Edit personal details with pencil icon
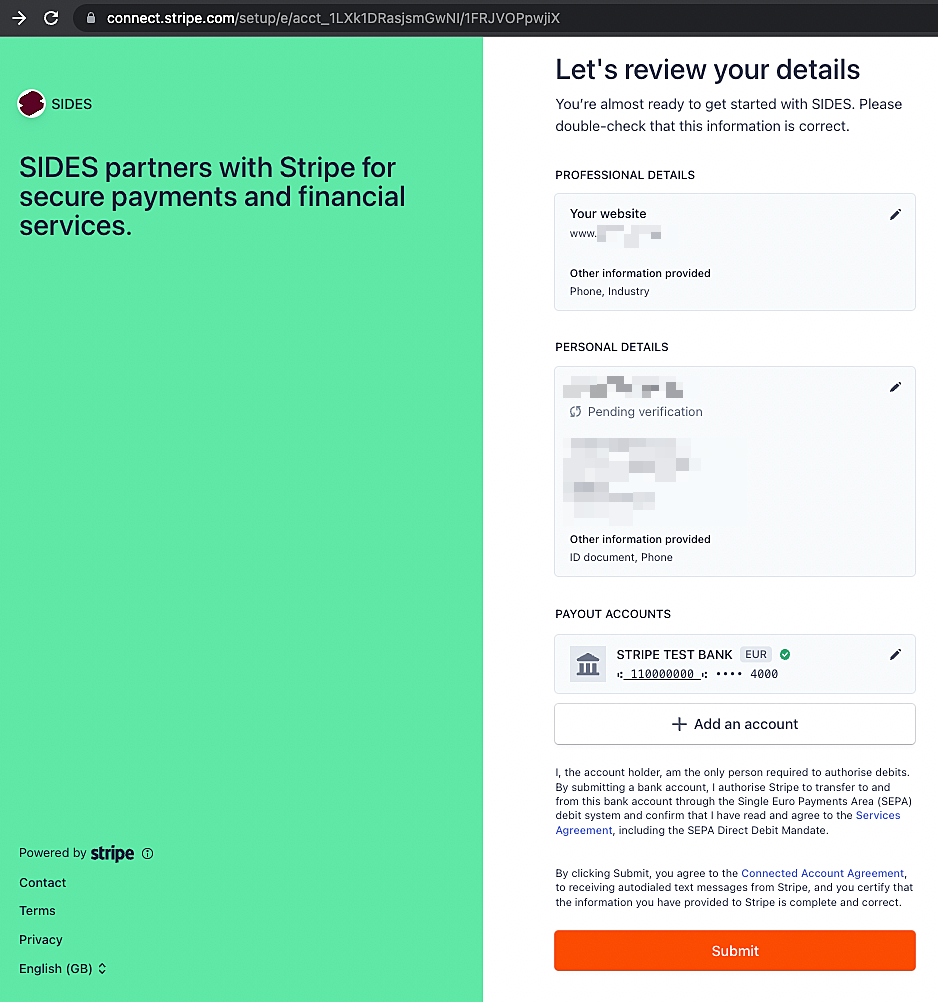The height and width of the screenshot is (1002, 938). [895, 387]
